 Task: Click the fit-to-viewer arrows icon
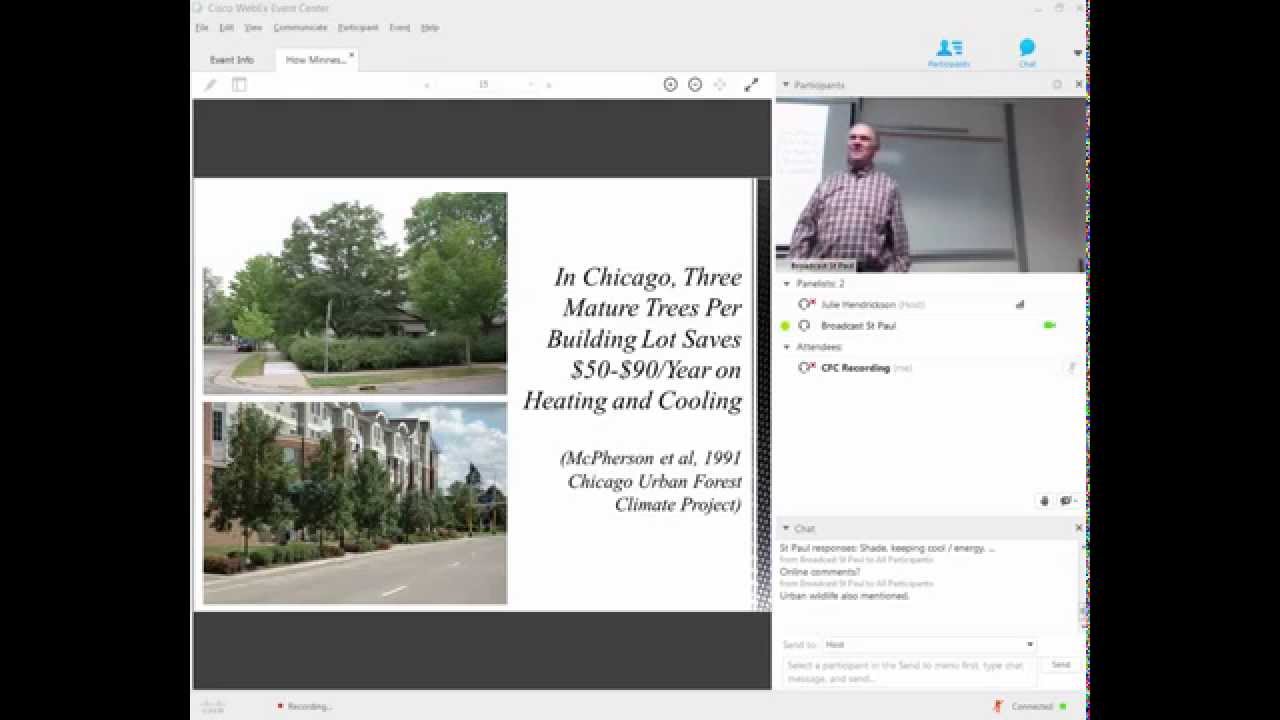(720, 85)
